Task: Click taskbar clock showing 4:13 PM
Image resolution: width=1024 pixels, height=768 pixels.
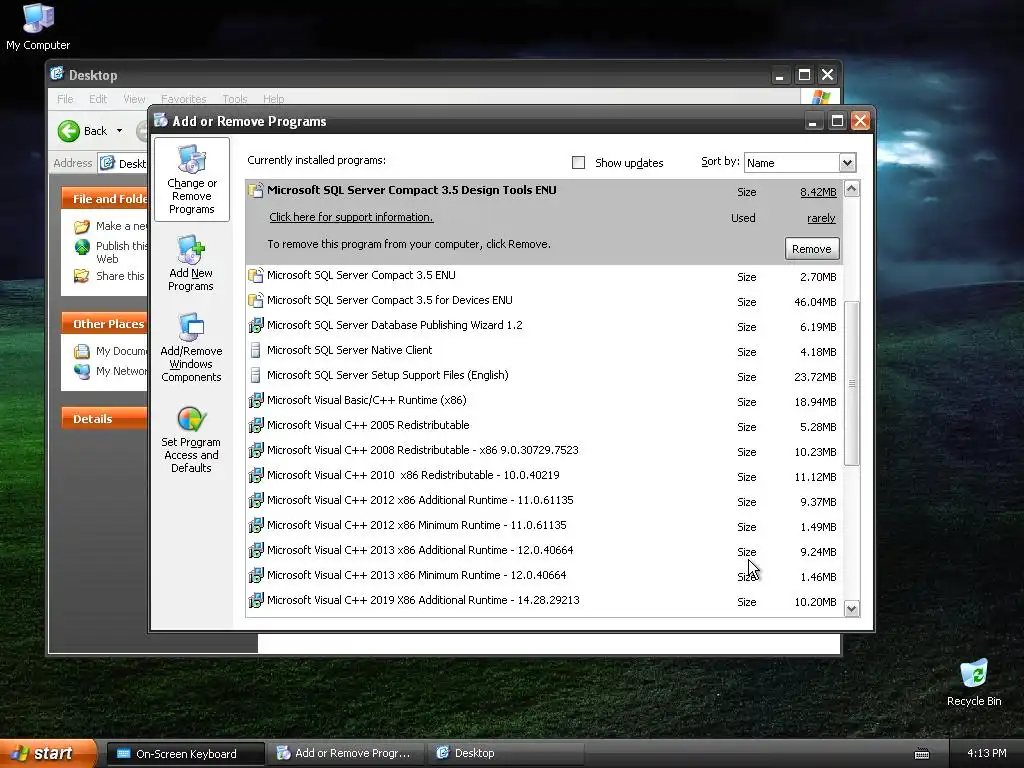Action: tap(986, 753)
